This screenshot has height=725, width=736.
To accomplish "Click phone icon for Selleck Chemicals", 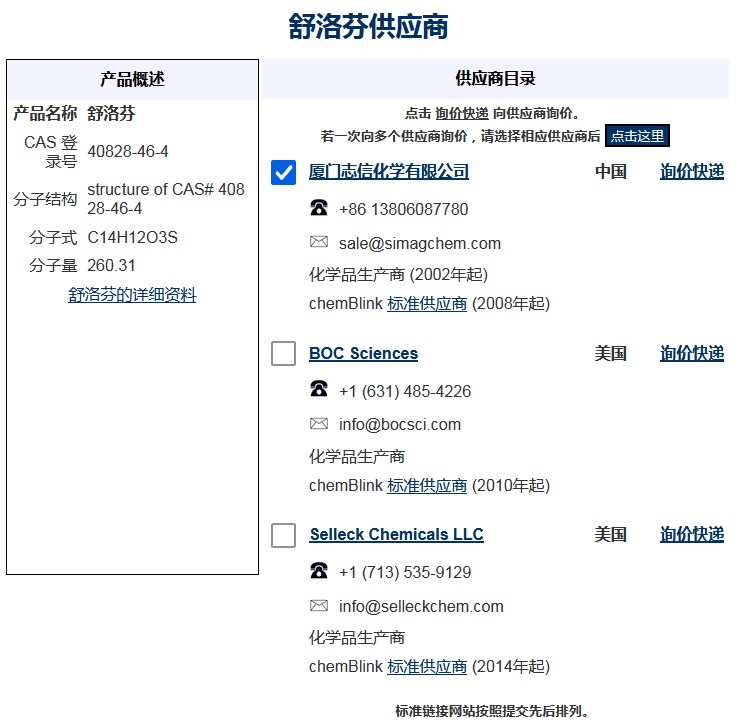I will (x=319, y=571).
